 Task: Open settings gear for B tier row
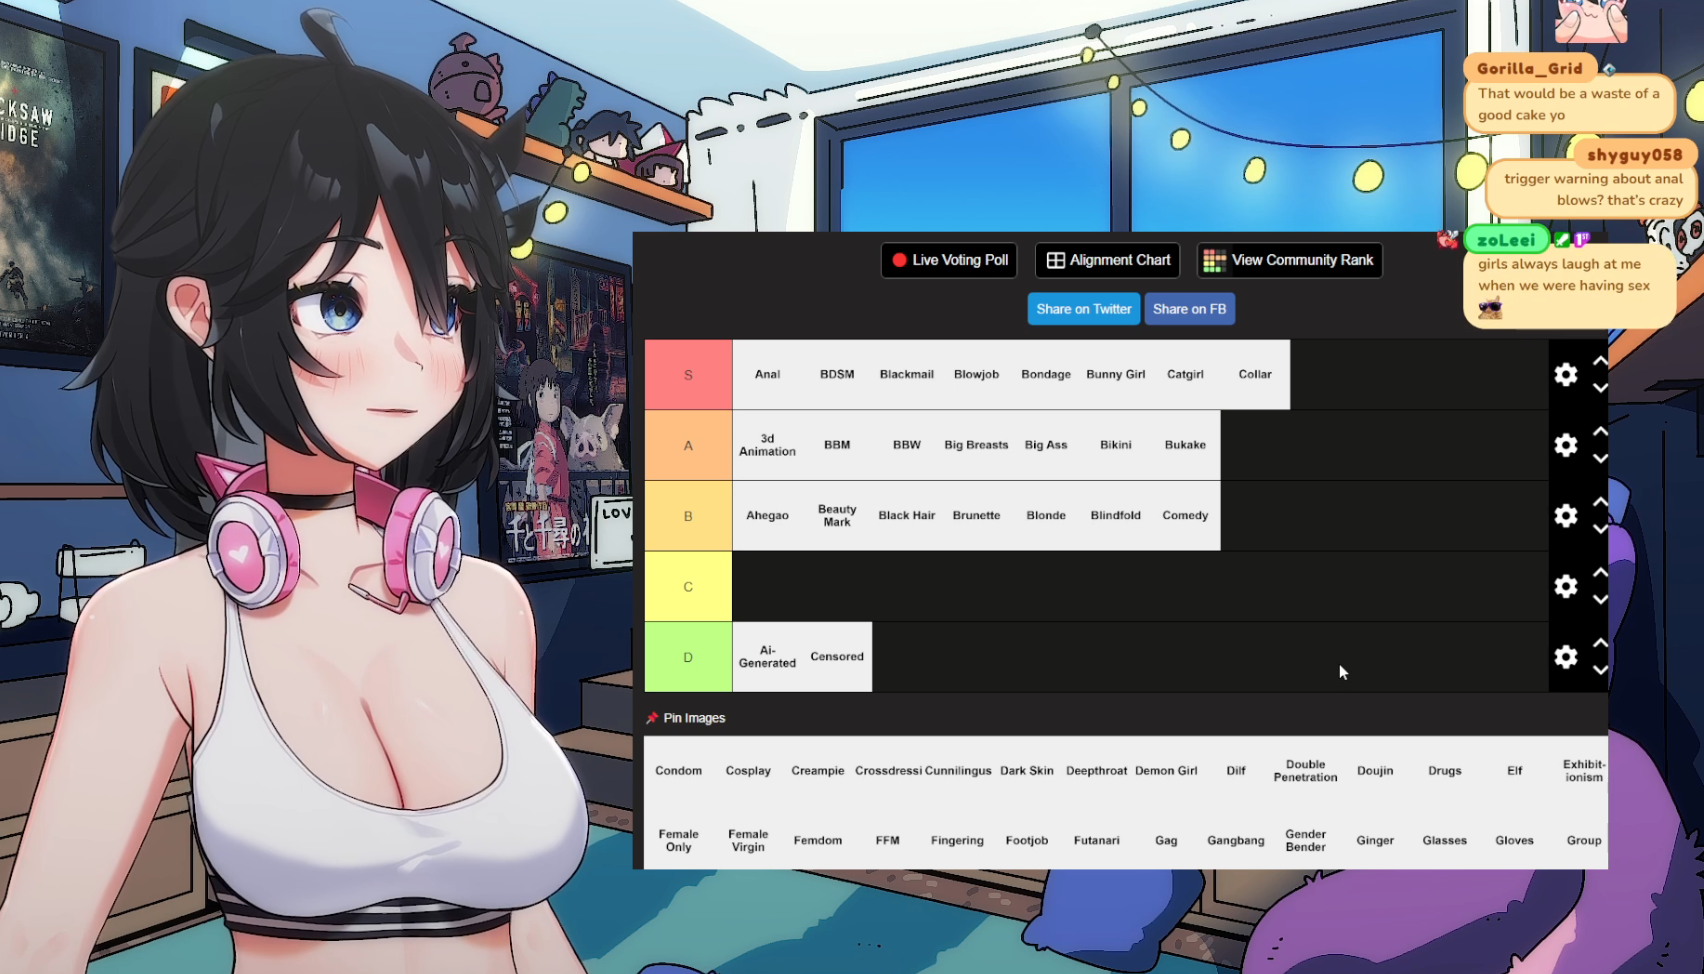(x=1566, y=515)
